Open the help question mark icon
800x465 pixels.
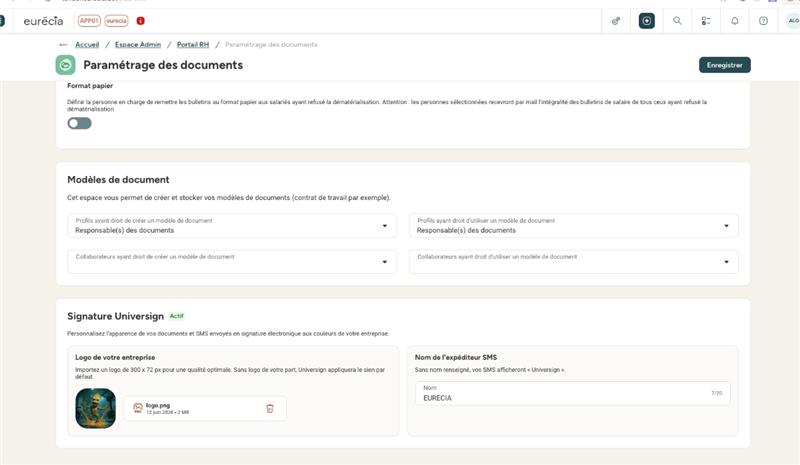[x=763, y=21]
